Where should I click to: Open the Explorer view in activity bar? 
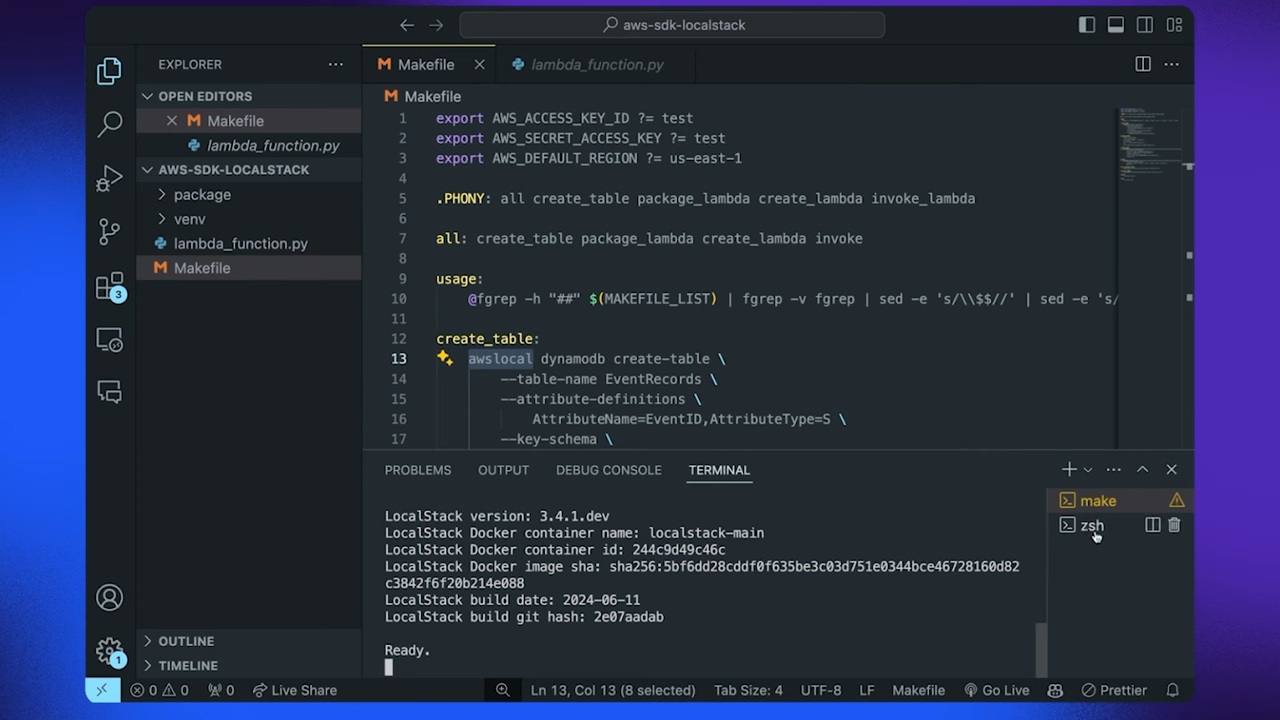109,71
